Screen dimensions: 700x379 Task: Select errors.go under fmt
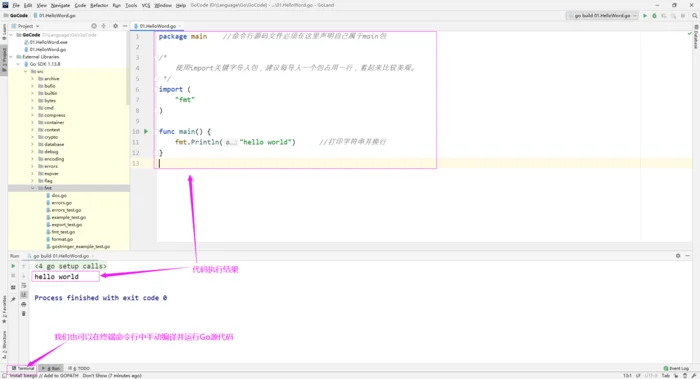pyautogui.click(x=58, y=203)
